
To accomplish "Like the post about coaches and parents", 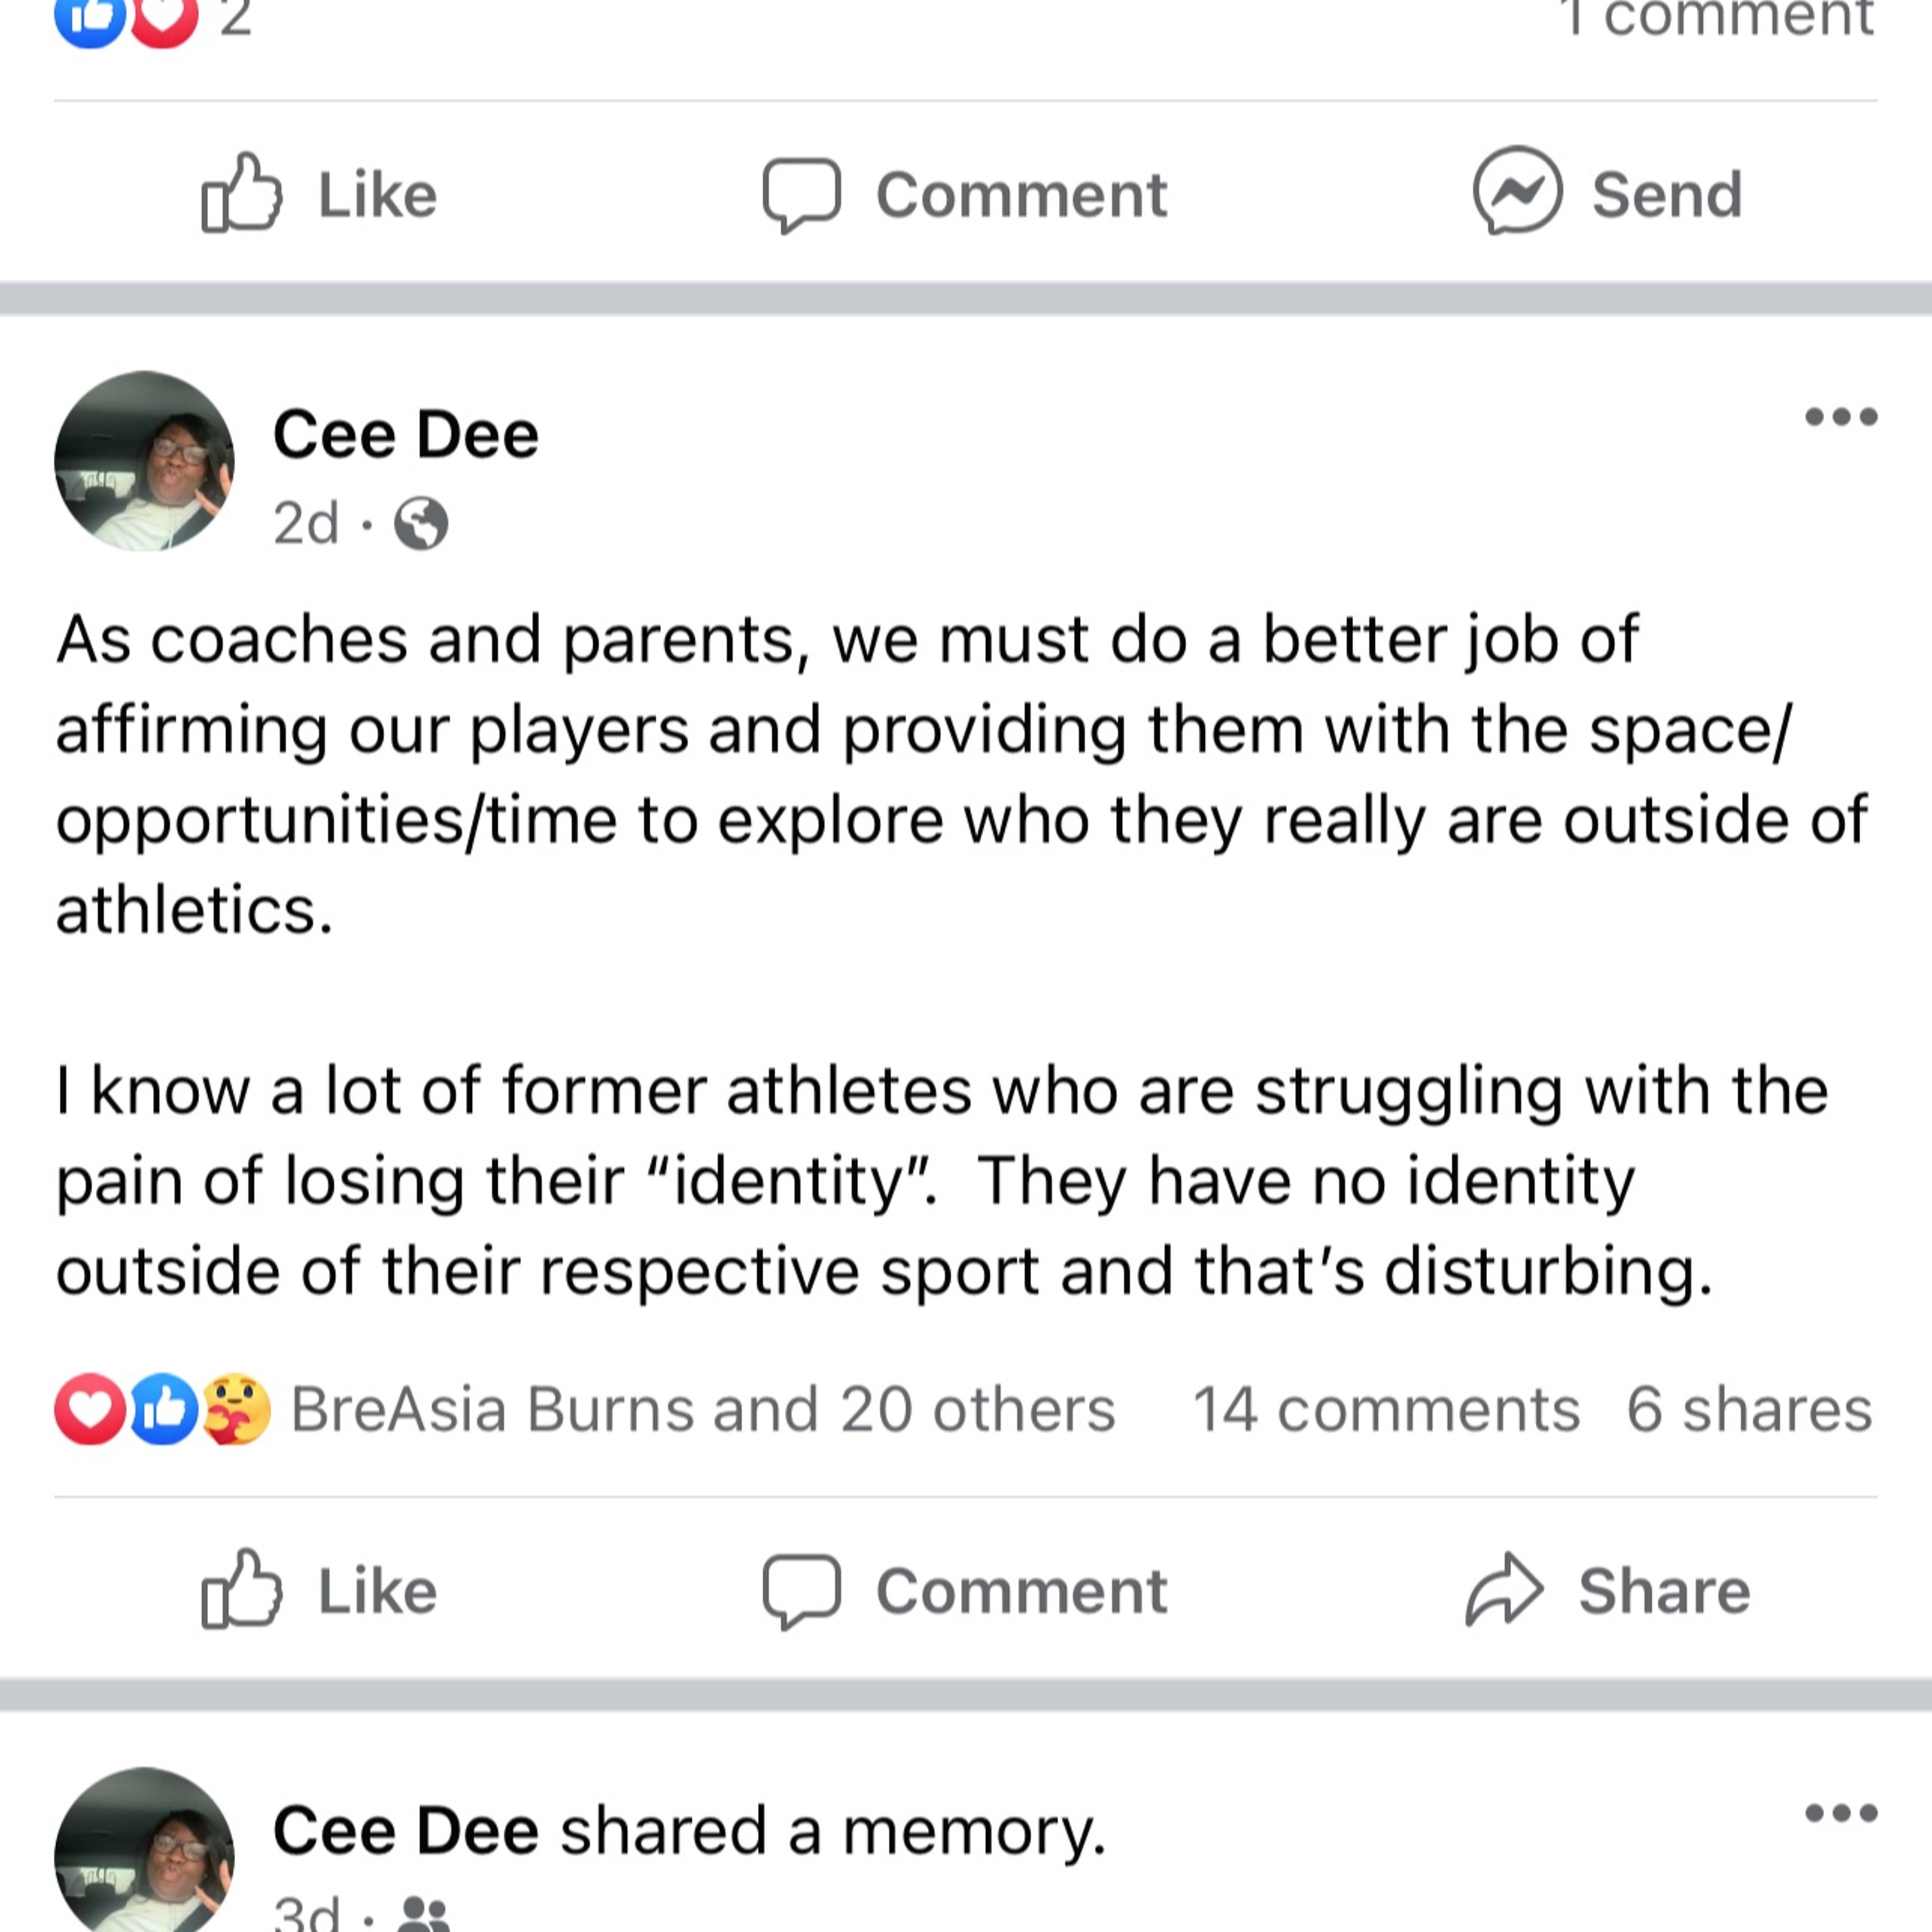I will point(320,1590).
